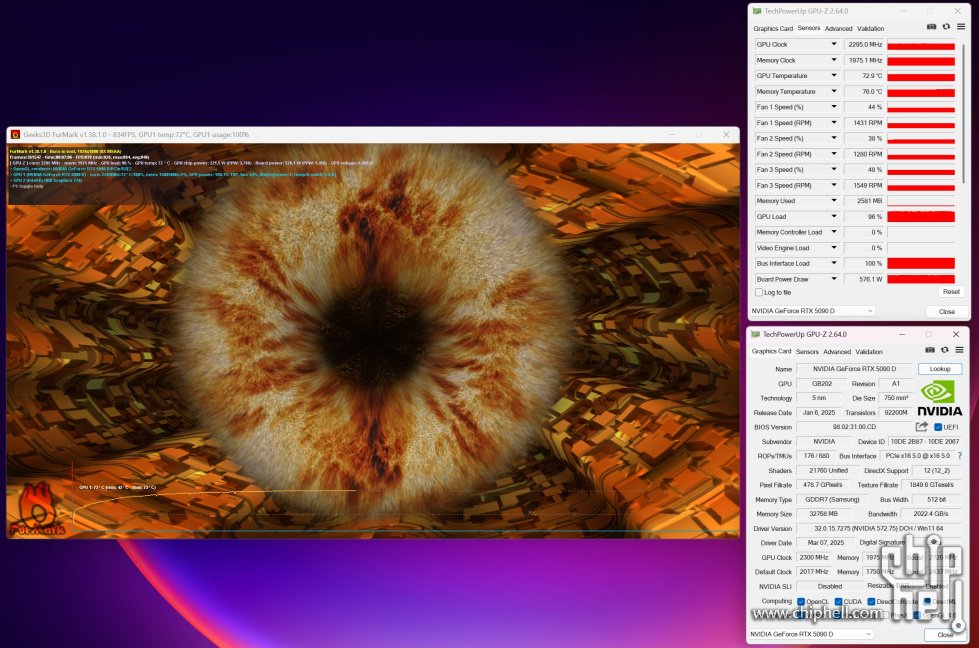Open GPU Load sensor dropdown arrow
979x648 pixels.
pos(834,216)
